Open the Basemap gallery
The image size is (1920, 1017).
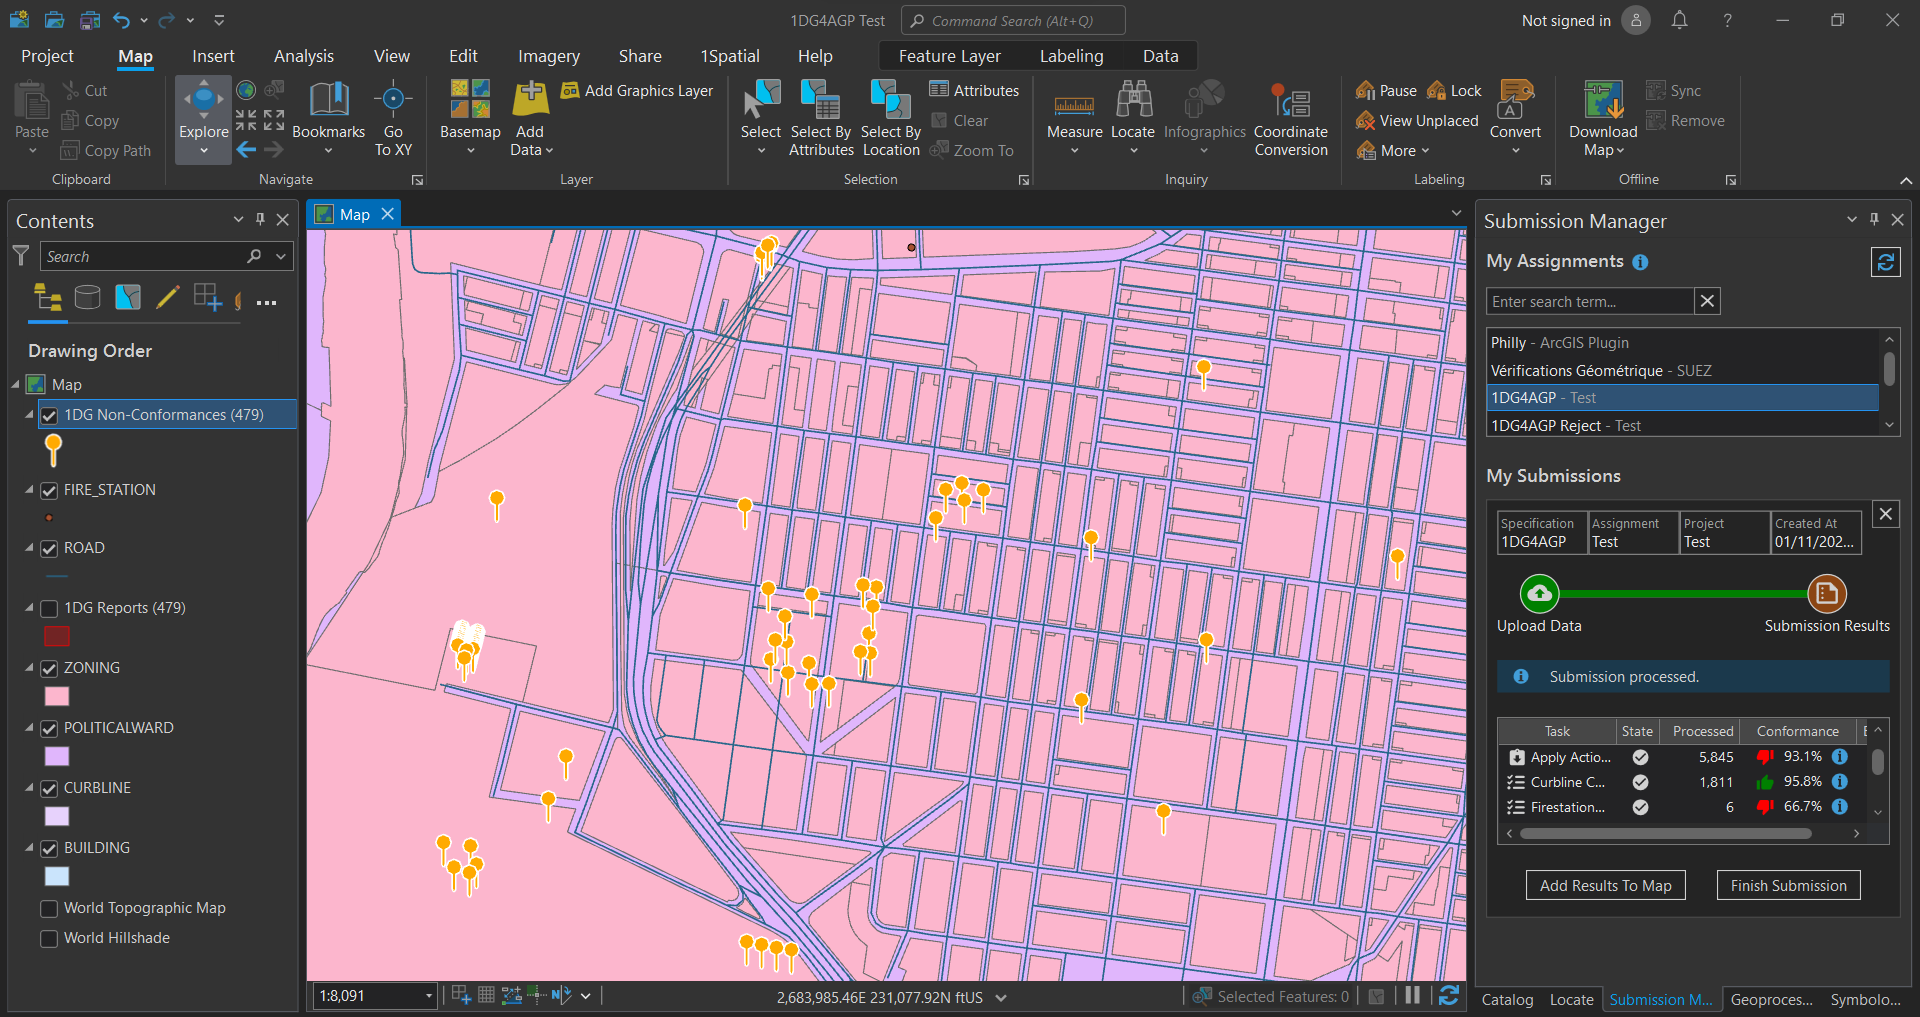[x=470, y=118]
